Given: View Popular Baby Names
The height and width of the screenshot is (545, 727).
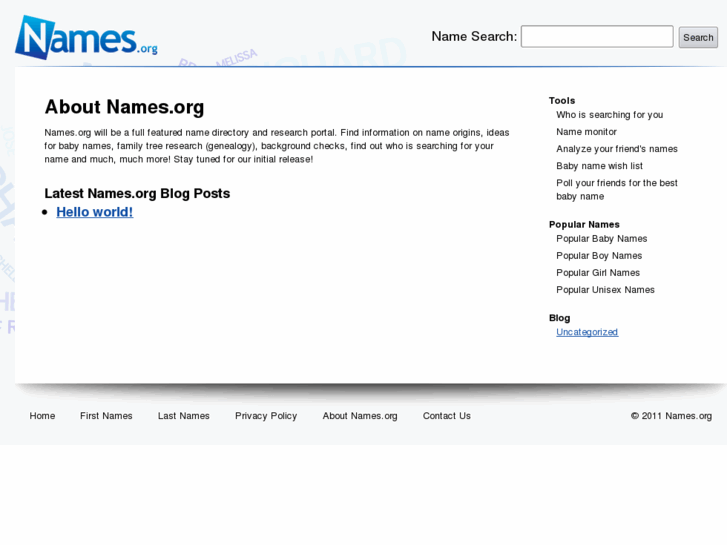Looking at the screenshot, I should tap(601, 238).
